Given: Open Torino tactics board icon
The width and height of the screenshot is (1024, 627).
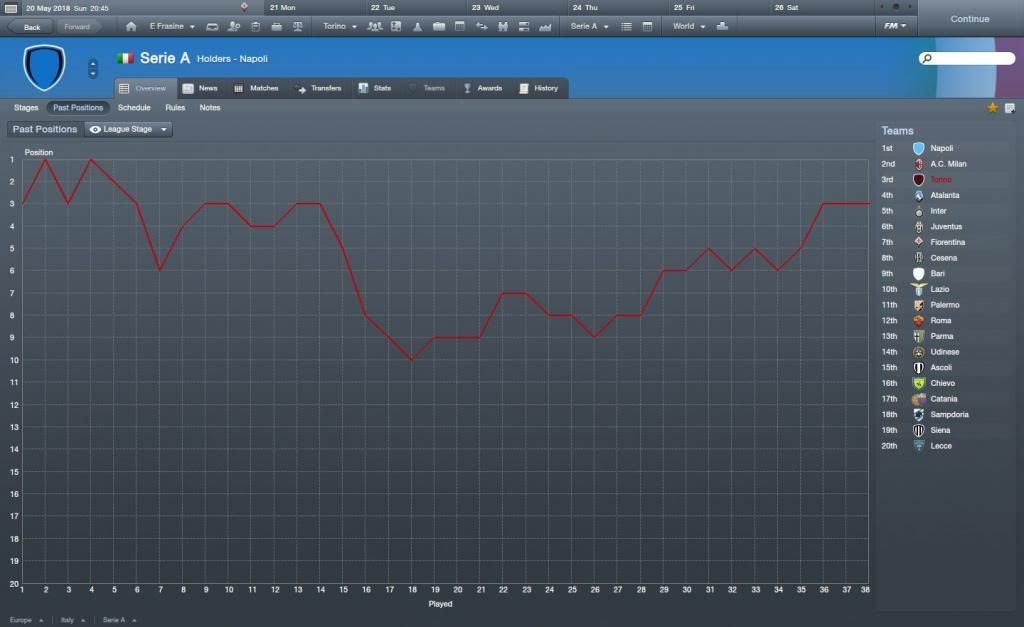Looking at the screenshot, I should coord(396,27).
